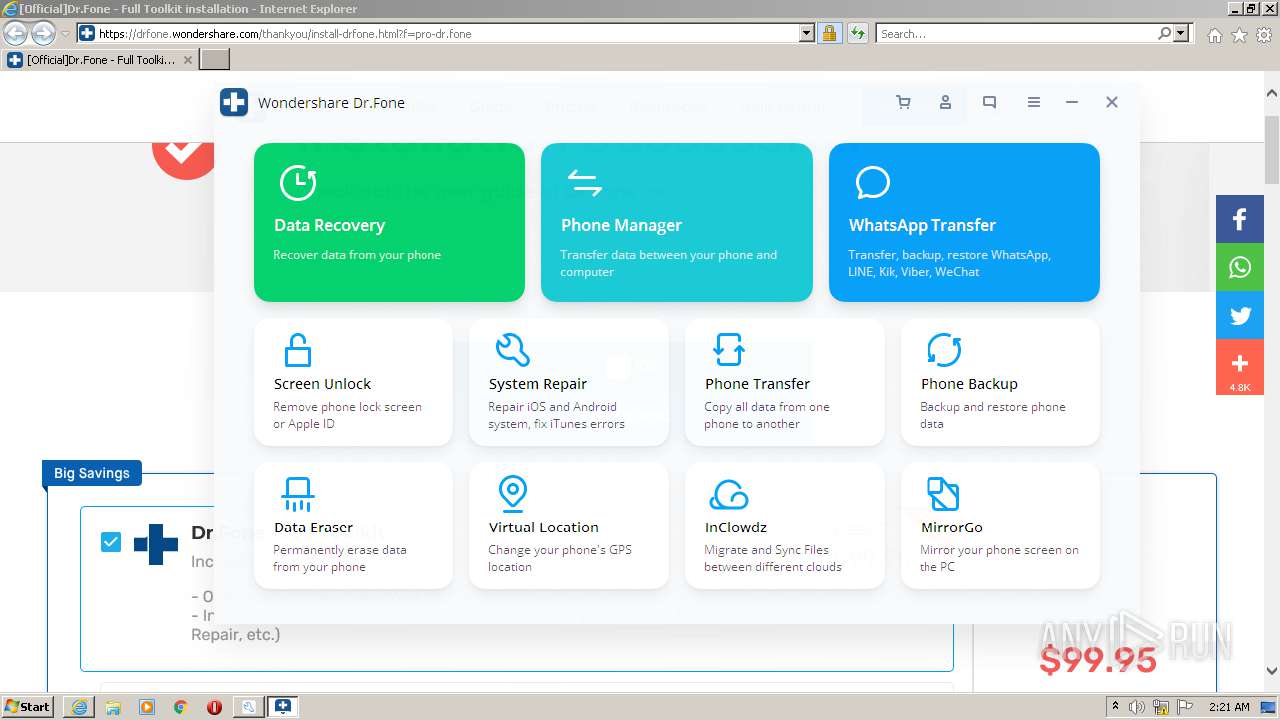Switch to Dr.Fone taskbar button
Image resolution: width=1280 pixels, height=720 pixels.
click(283, 707)
